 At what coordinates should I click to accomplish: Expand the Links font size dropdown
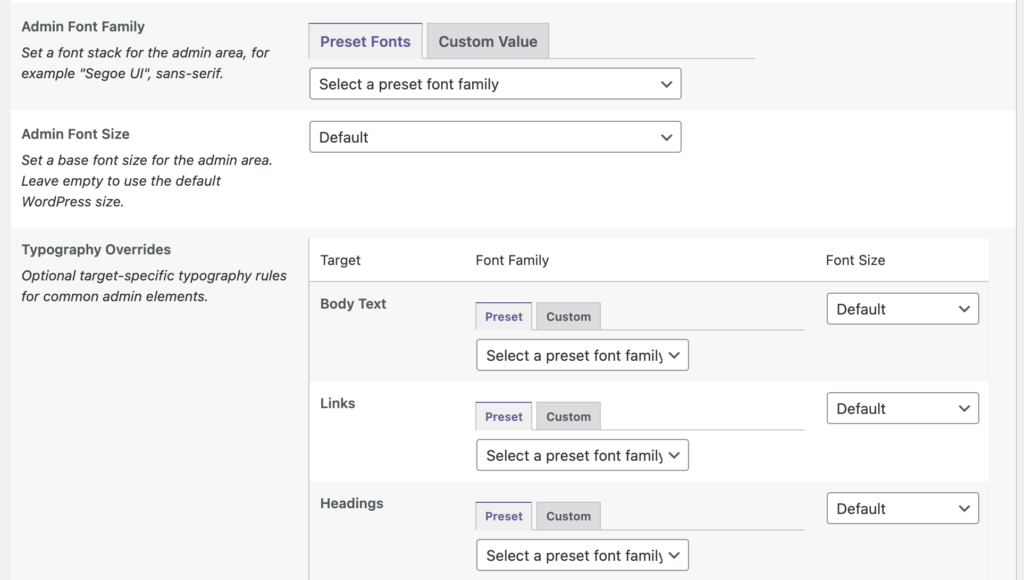click(x=902, y=408)
